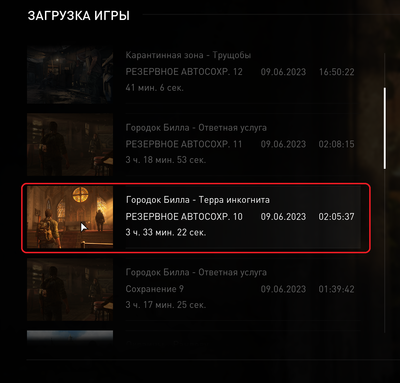This screenshot has width=400, height=383.
Task: Click the save list scrollbar handle
Action: tap(385, 128)
